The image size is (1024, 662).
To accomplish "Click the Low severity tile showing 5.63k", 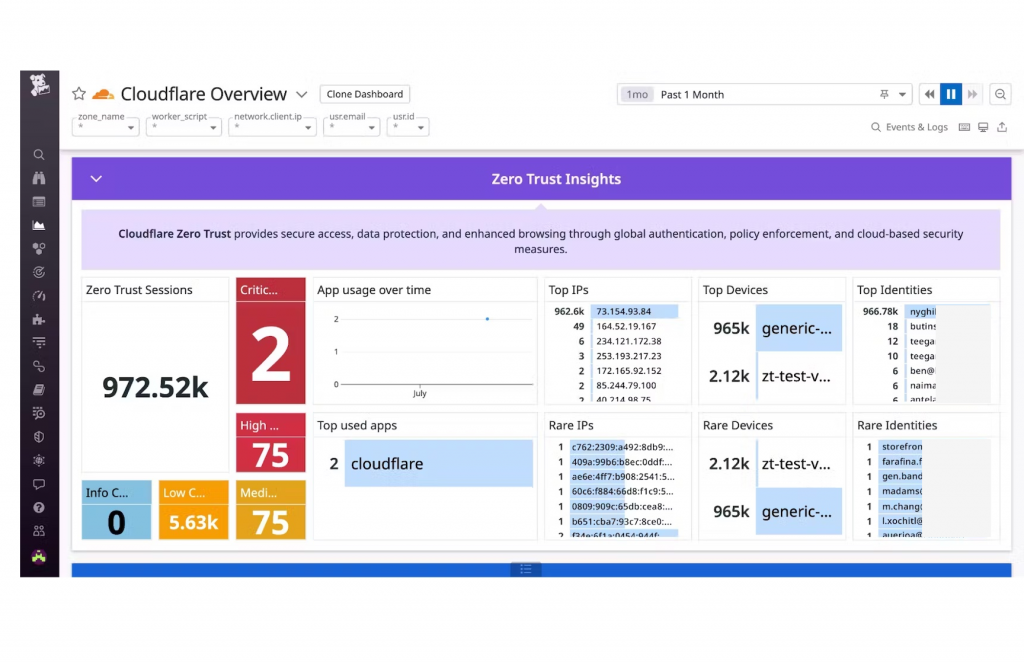I will click(193, 510).
